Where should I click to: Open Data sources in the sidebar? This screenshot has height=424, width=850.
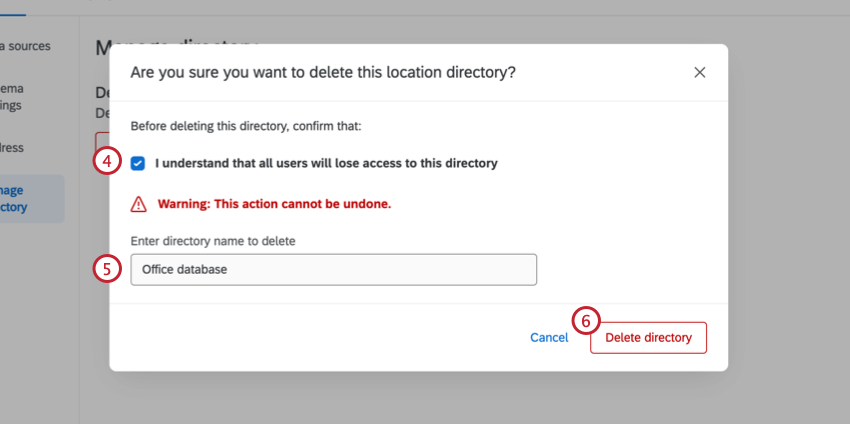coord(27,46)
